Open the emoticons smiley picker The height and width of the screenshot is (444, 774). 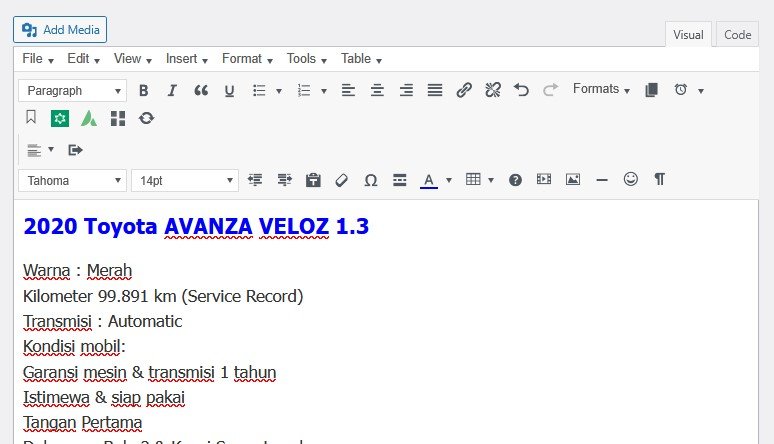point(630,179)
